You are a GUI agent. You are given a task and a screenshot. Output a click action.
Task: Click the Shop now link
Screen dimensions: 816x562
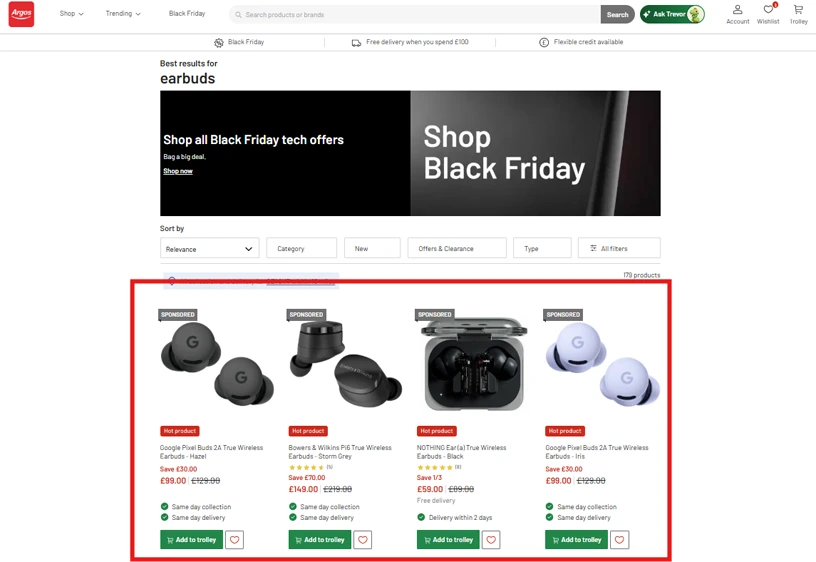coord(178,171)
